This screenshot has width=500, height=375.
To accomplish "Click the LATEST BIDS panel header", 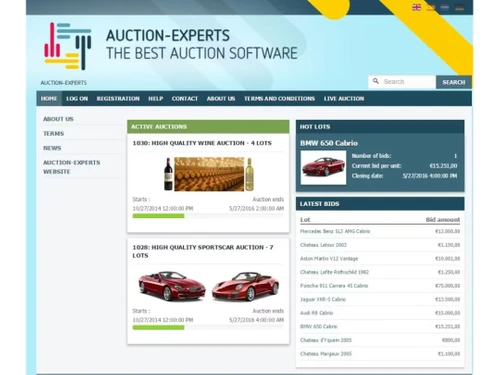I will 380,204.
